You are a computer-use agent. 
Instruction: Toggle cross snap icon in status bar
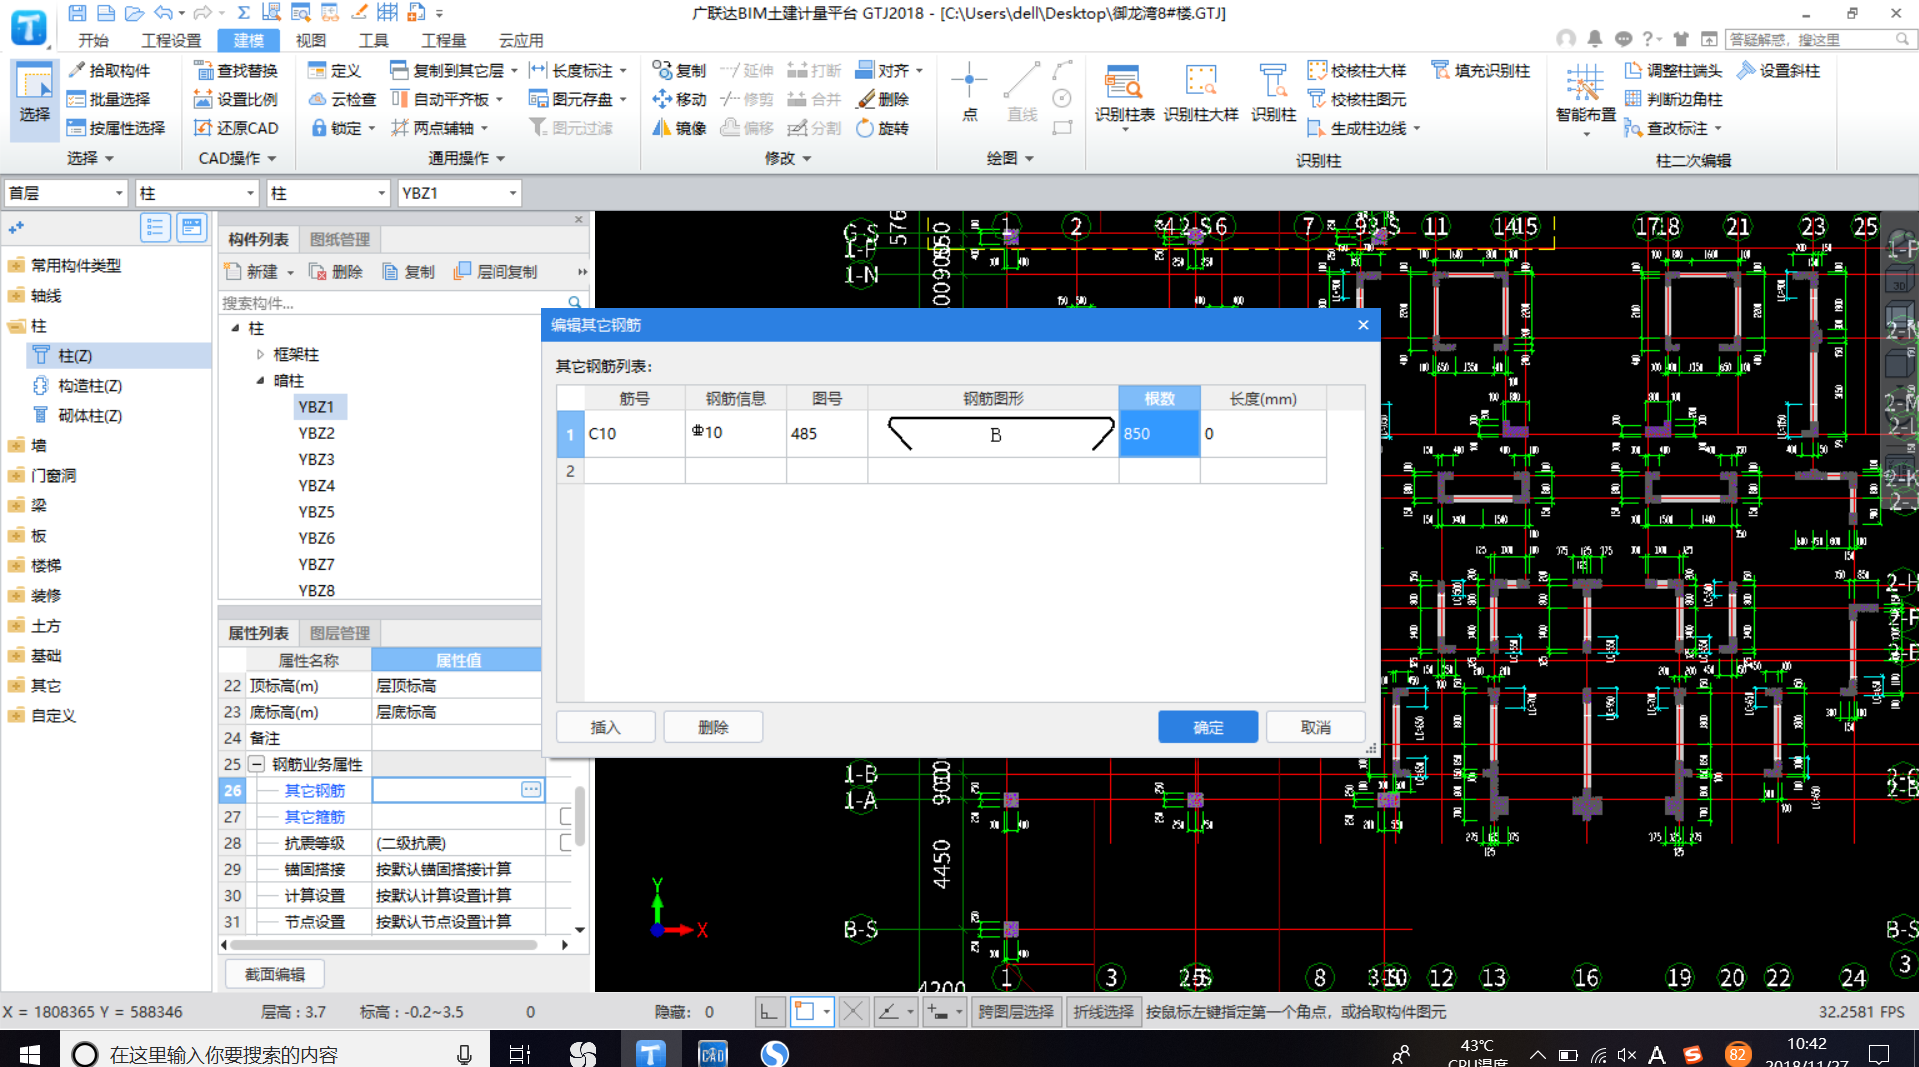(x=853, y=1012)
